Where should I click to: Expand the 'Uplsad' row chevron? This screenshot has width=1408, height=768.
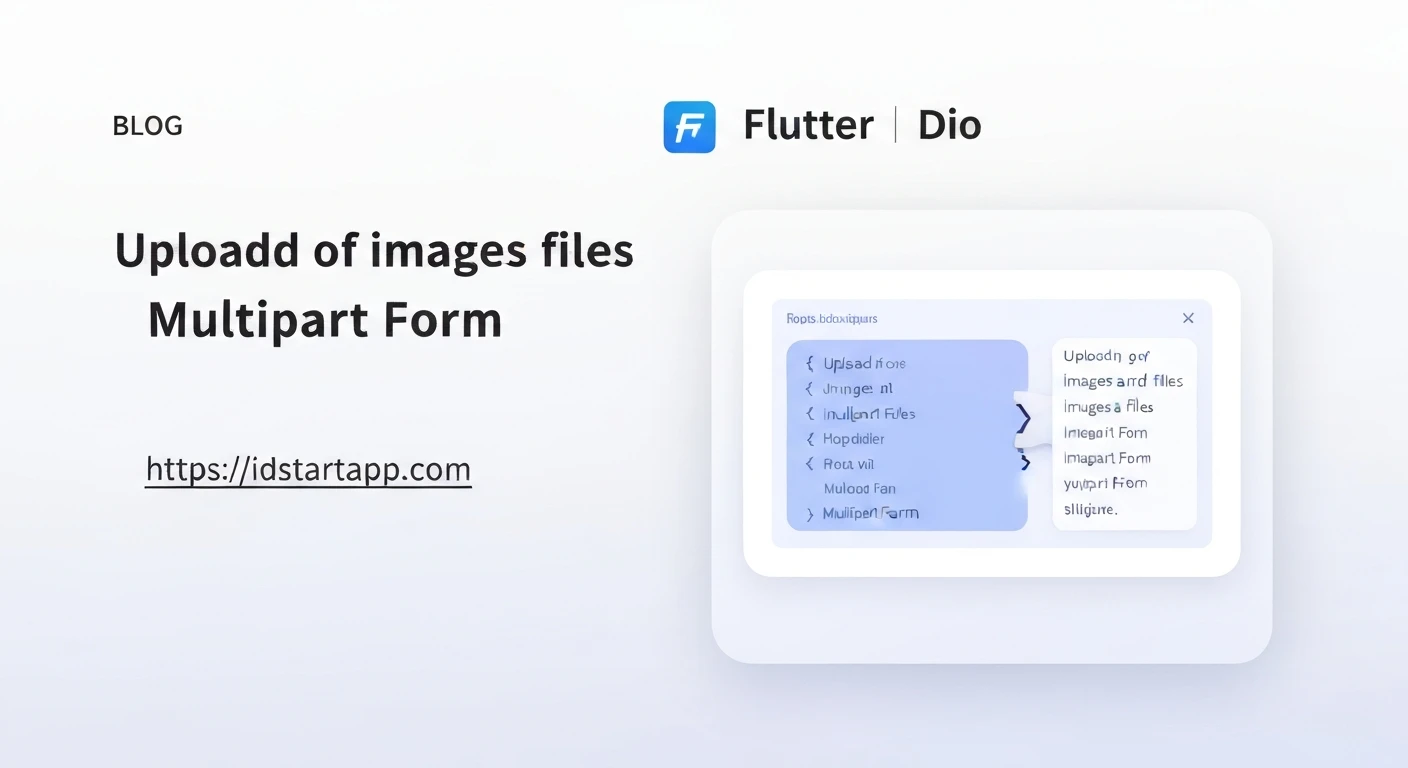[x=810, y=363]
